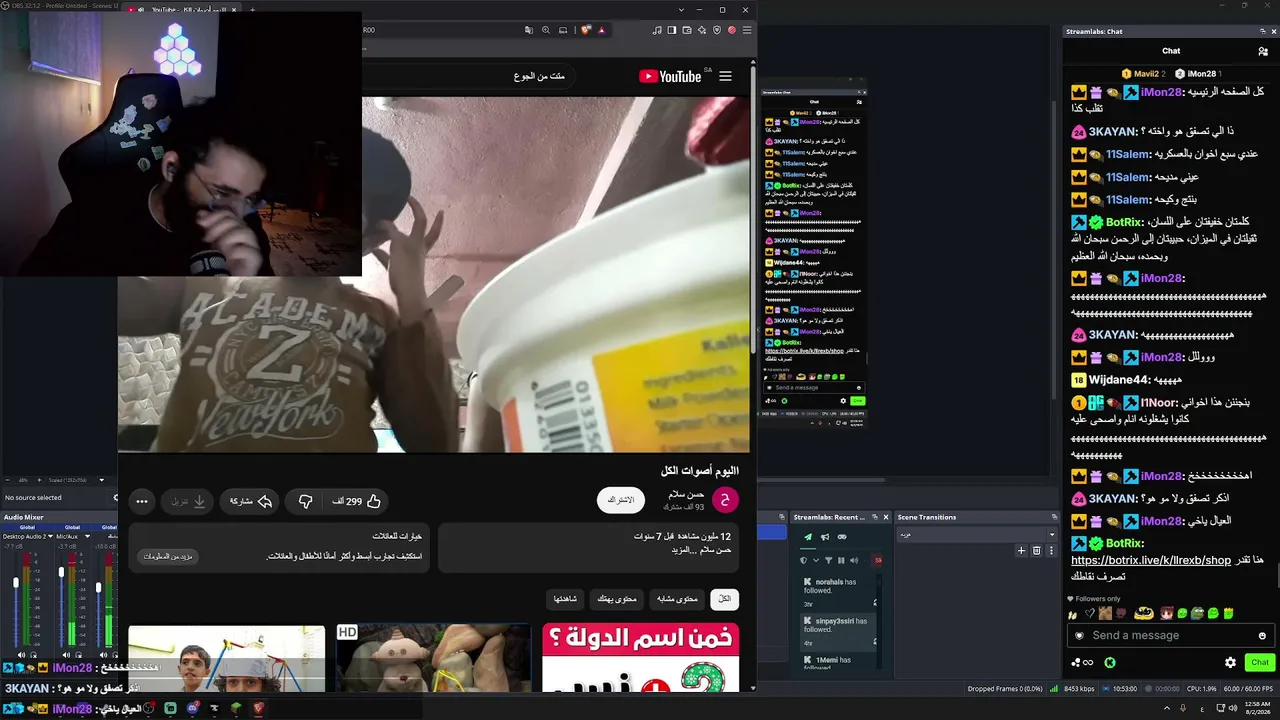This screenshot has width=1280, height=720.
Task: Open the Brave Wallet icon
Action: point(687,30)
